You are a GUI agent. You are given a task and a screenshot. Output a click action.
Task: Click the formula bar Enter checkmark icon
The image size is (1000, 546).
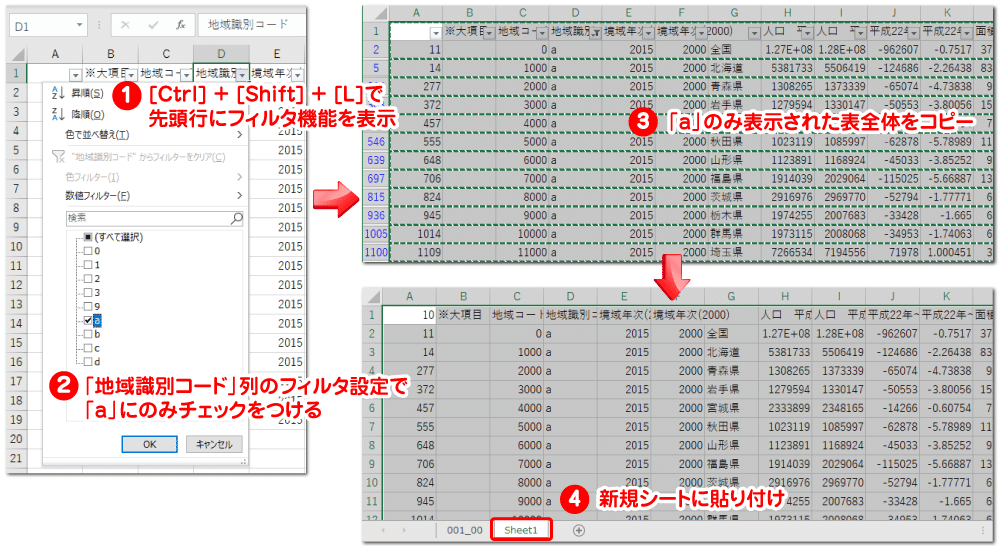coord(153,25)
